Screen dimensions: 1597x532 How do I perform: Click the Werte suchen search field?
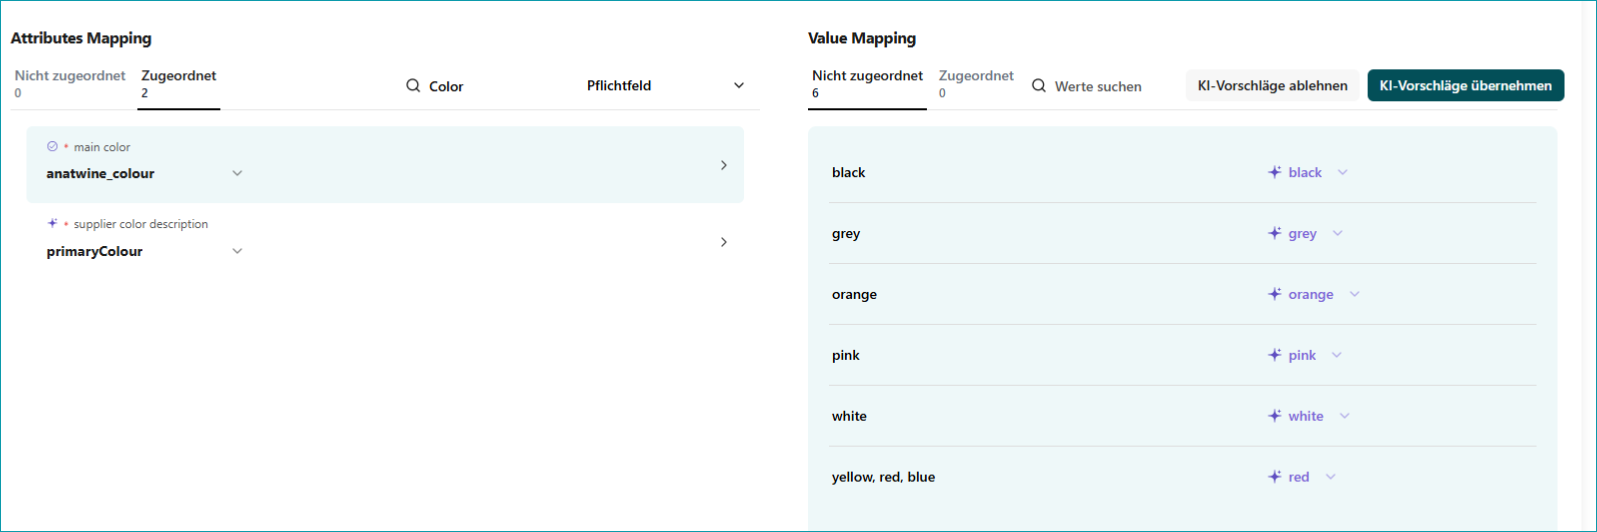[1098, 86]
